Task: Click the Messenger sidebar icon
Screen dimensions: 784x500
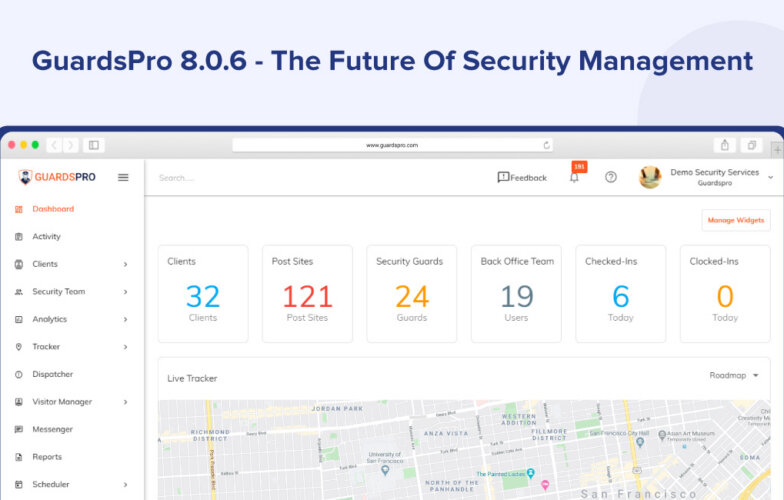Action: [x=18, y=429]
